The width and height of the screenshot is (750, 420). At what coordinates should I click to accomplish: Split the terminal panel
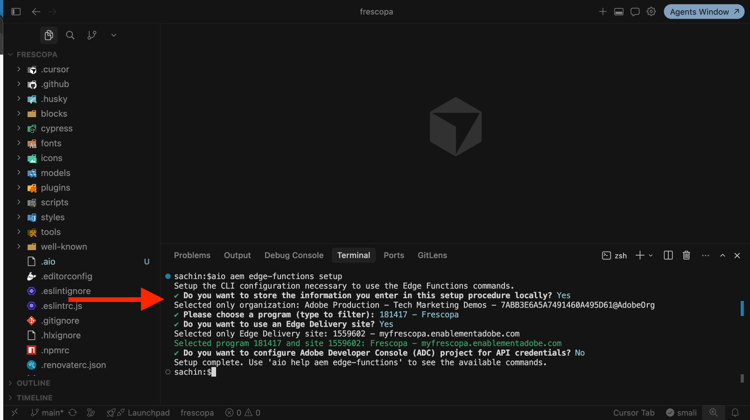[x=668, y=255]
